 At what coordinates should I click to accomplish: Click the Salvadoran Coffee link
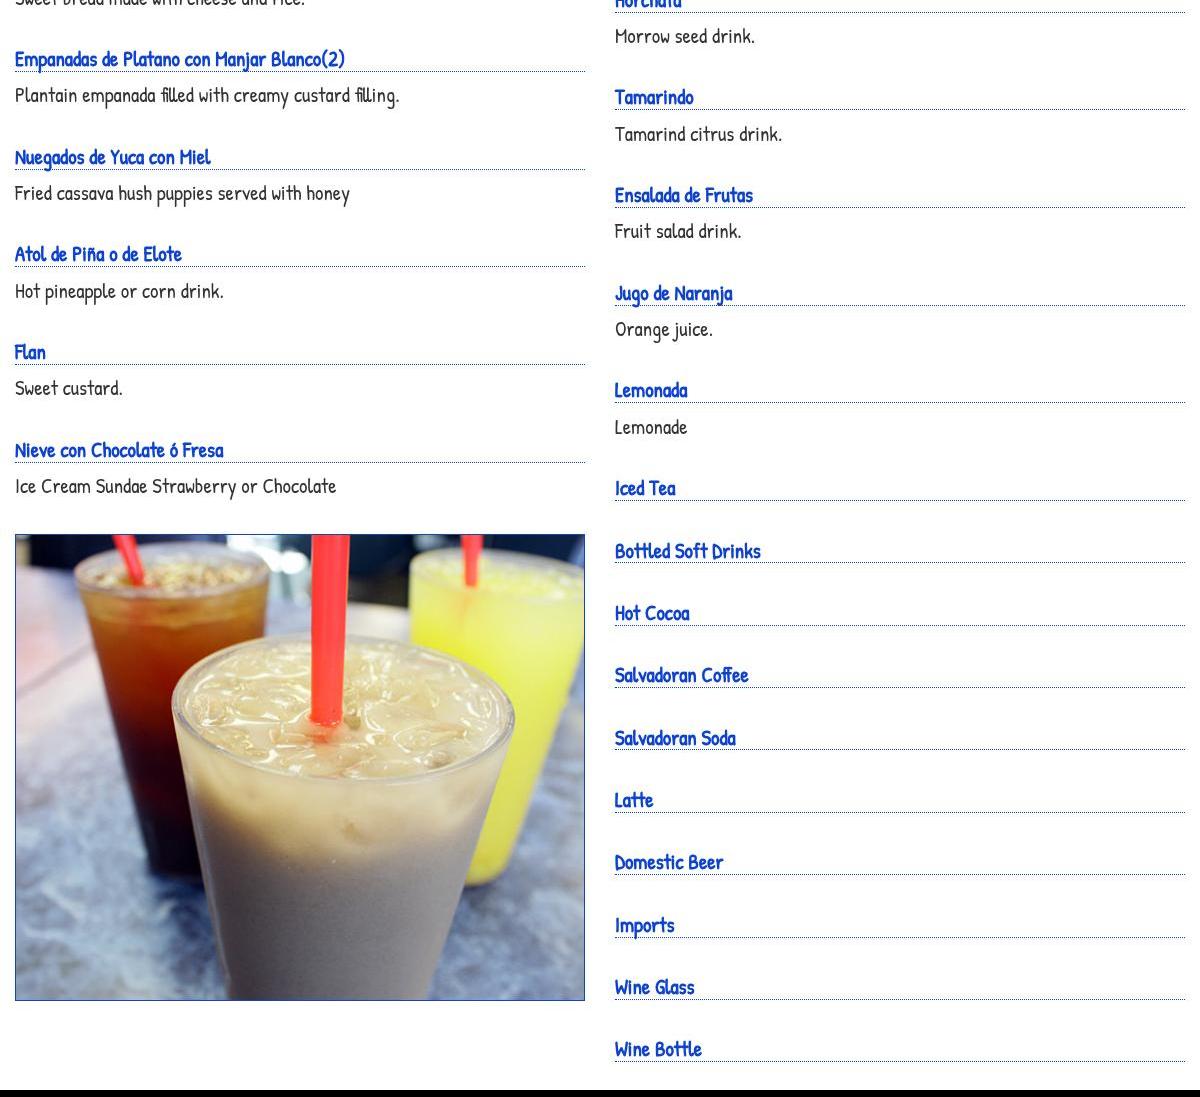click(681, 675)
